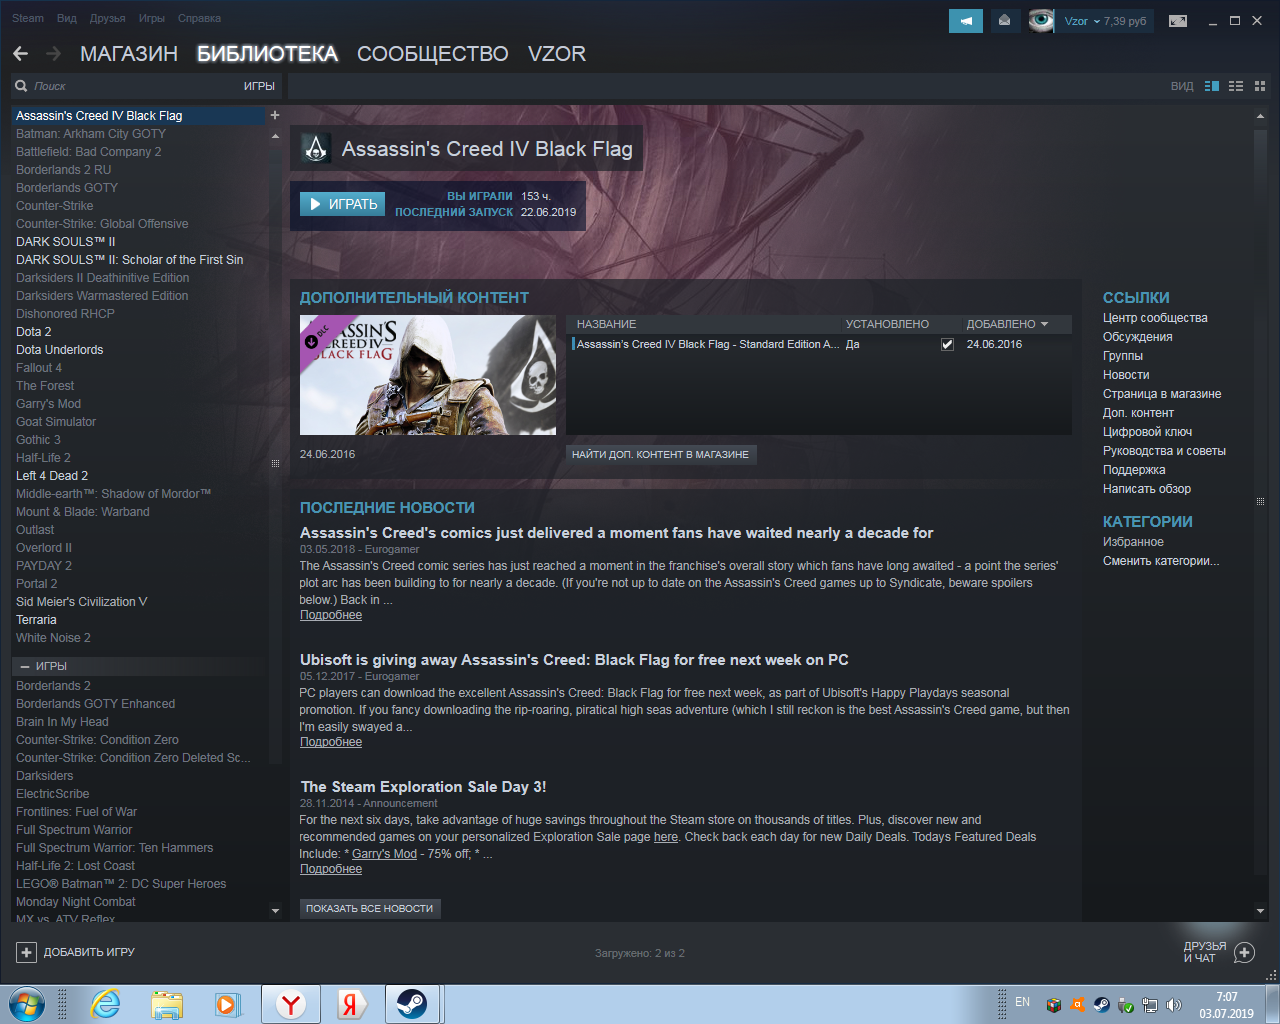Select the Standard Edition DLC row
Viewport: 1280px width, 1024px height.
click(819, 344)
